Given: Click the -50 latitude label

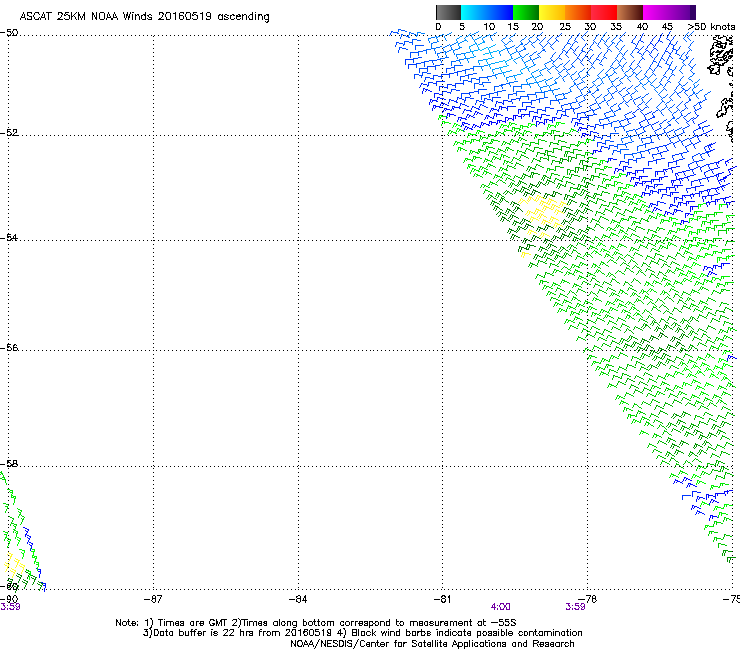Looking at the screenshot, I should pos(9,33).
